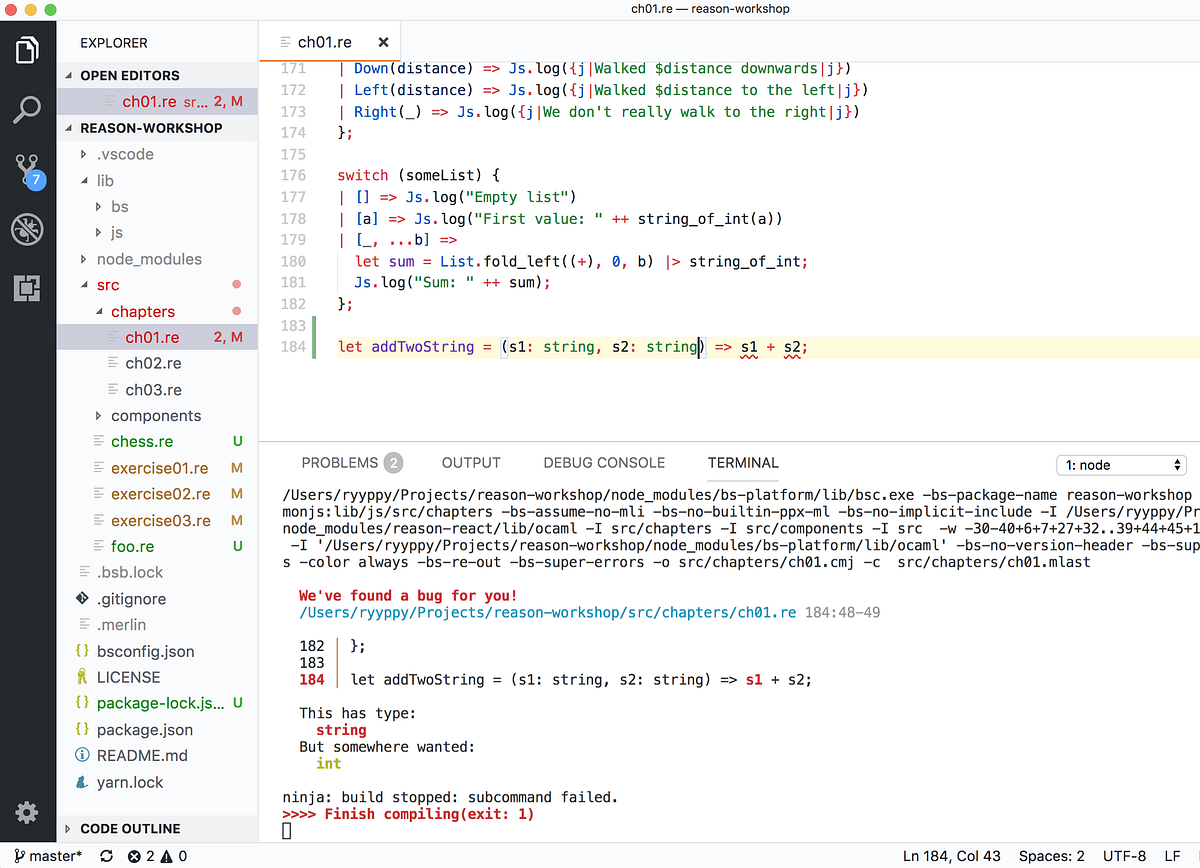Viewport: 1200px width, 868px height.
Task: Click the synchronize changes icon in status bar
Action: point(105,856)
